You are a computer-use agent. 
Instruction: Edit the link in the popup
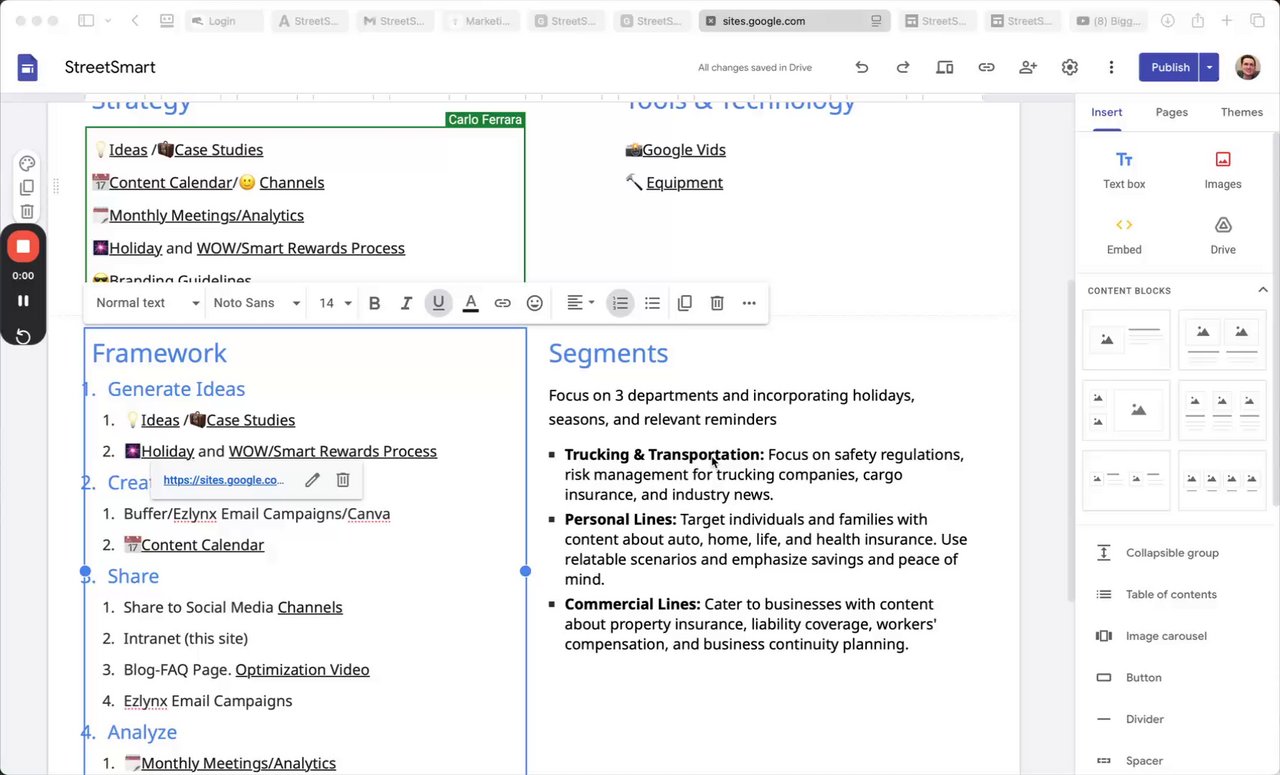pyautogui.click(x=312, y=480)
